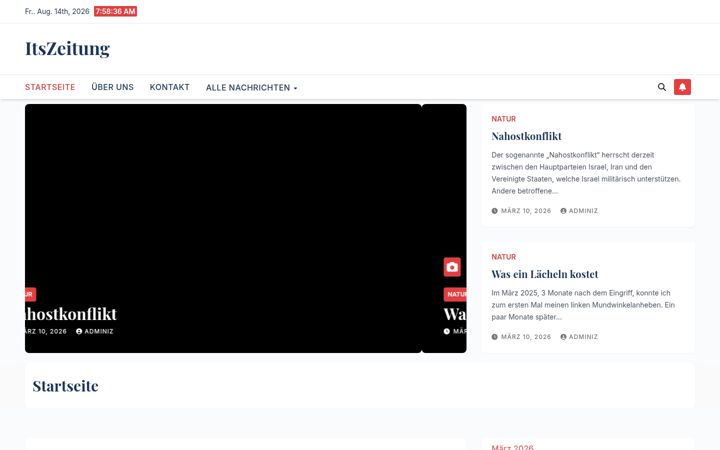Click ADMINIZ author in Was ein Lächeln kostet card
Screen dimensions: 720x450
coord(583,337)
